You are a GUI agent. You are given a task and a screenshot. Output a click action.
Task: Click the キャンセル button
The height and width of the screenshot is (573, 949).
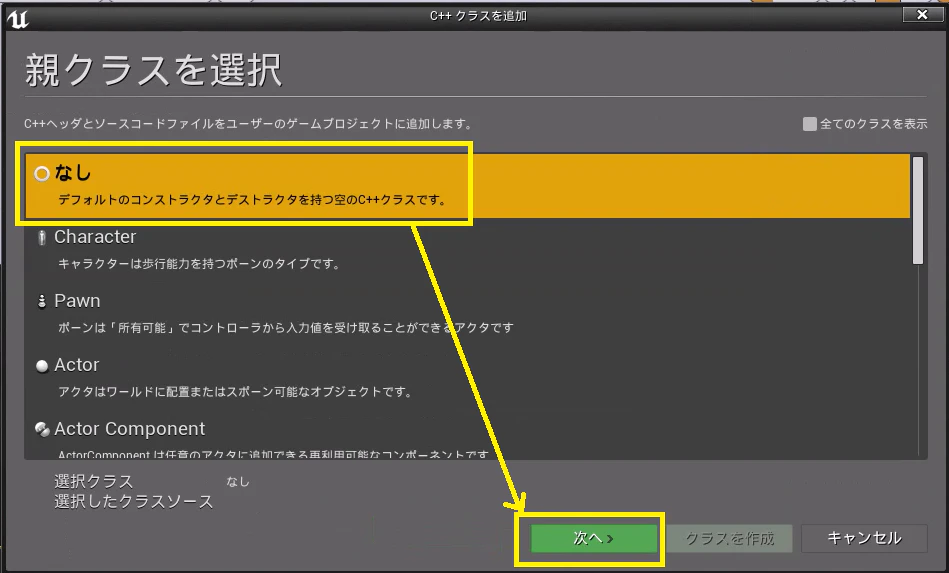tap(864, 538)
